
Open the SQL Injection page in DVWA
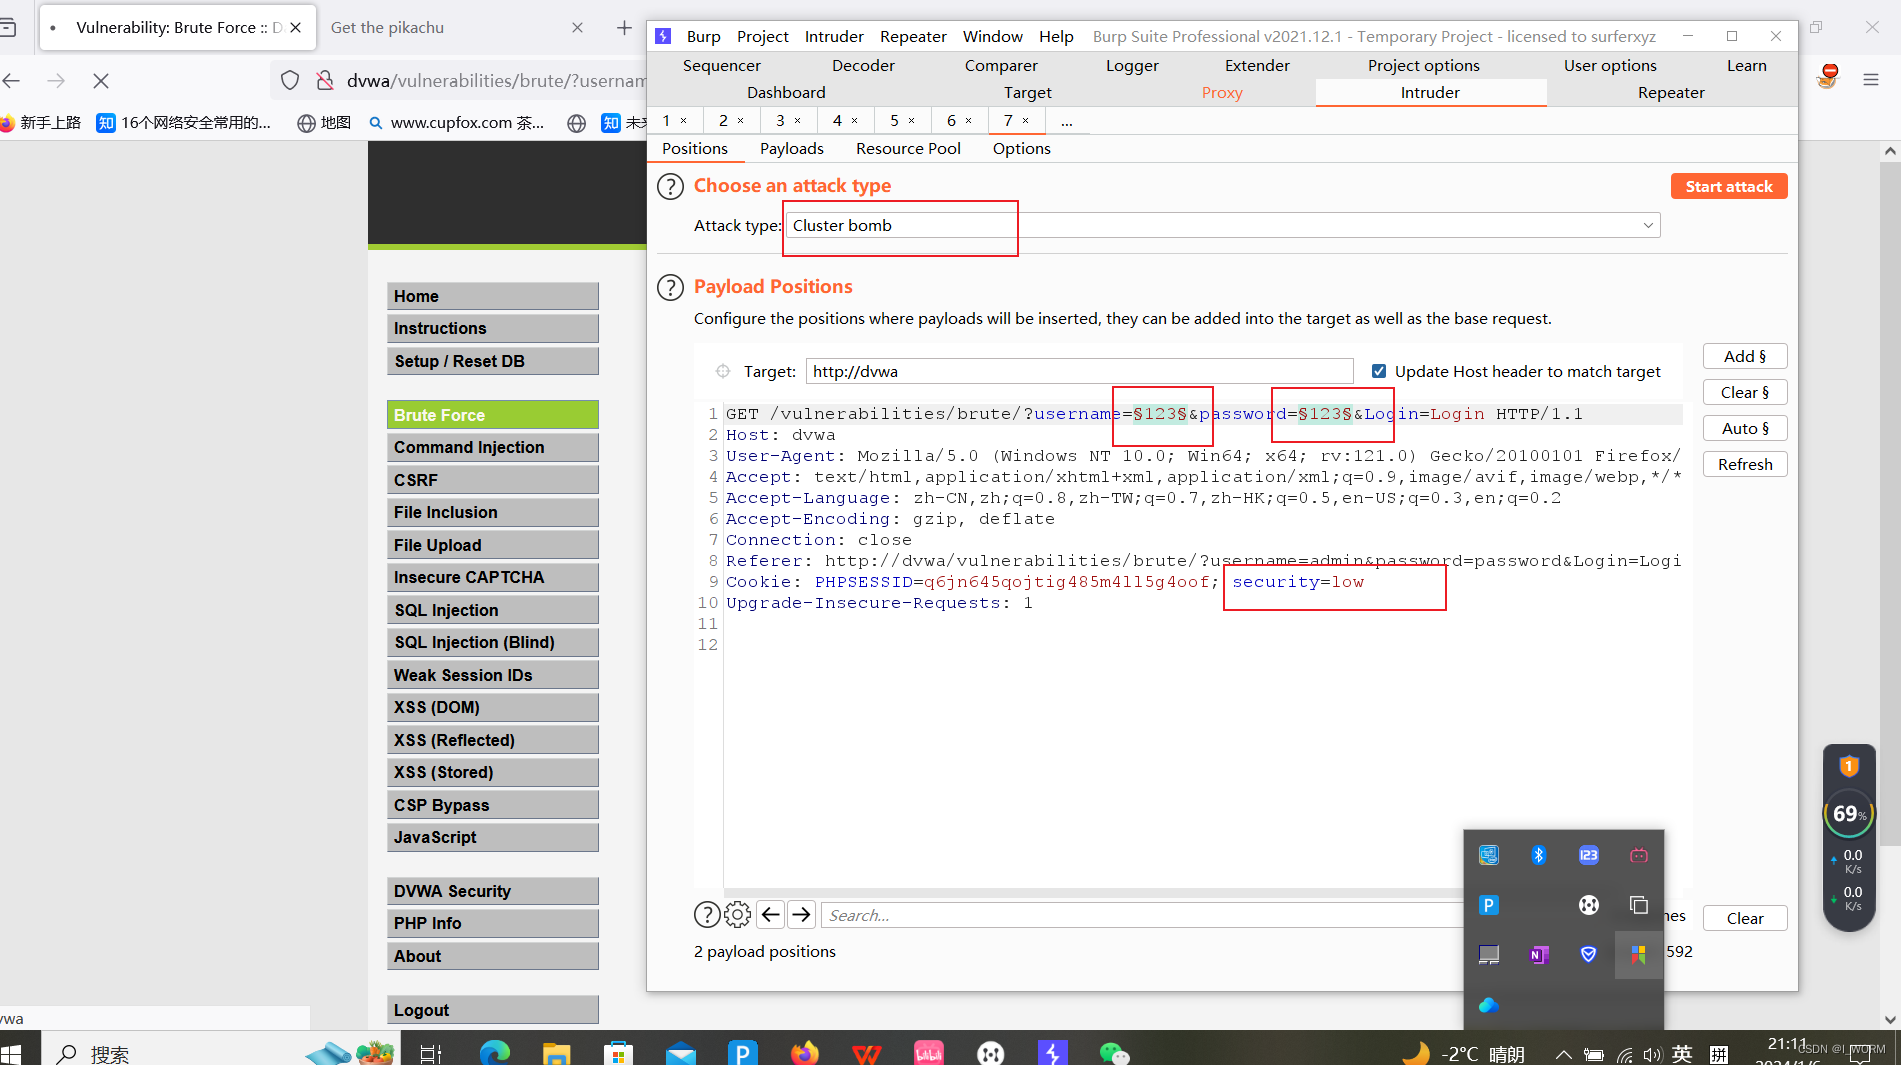(x=493, y=610)
